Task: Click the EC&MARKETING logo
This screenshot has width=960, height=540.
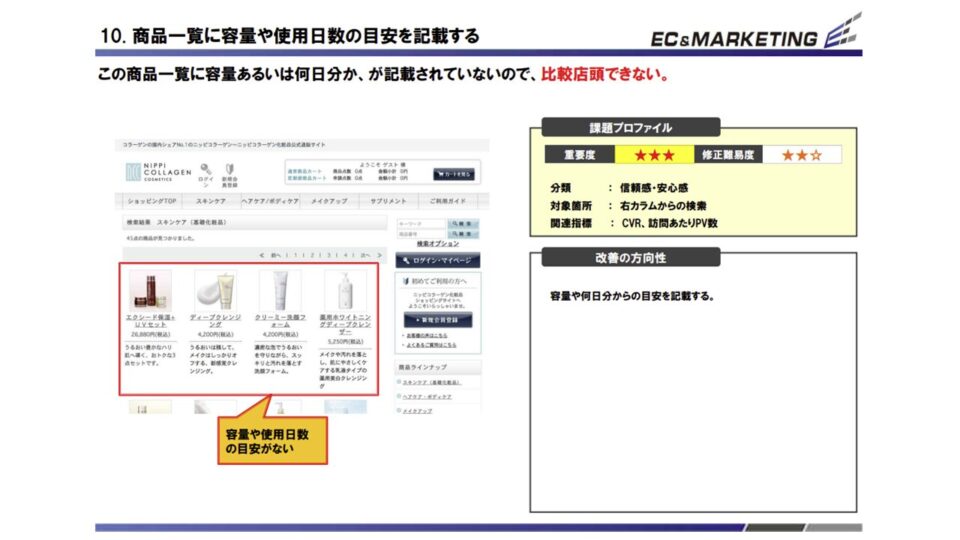Action: (x=755, y=32)
